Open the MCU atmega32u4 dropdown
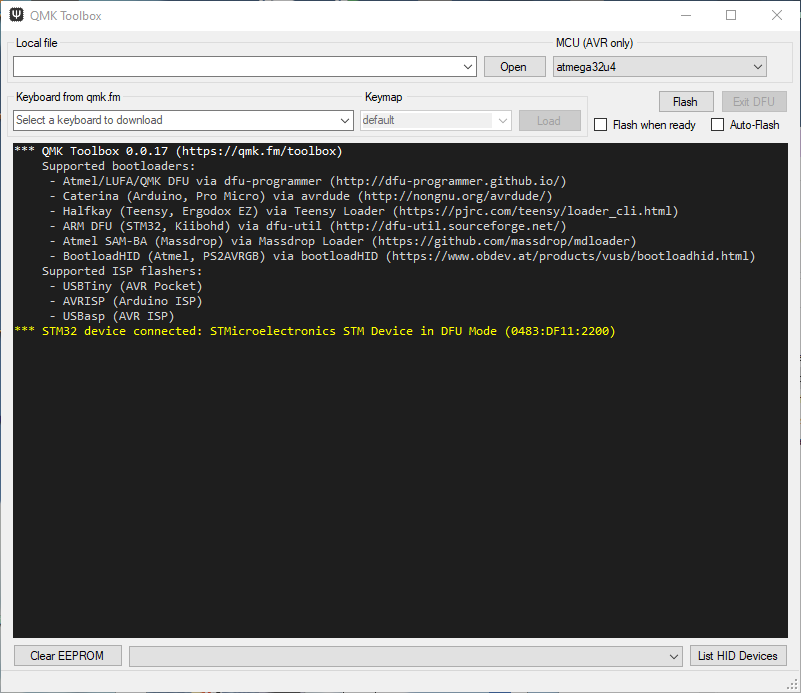This screenshot has width=801, height=693. pos(757,67)
